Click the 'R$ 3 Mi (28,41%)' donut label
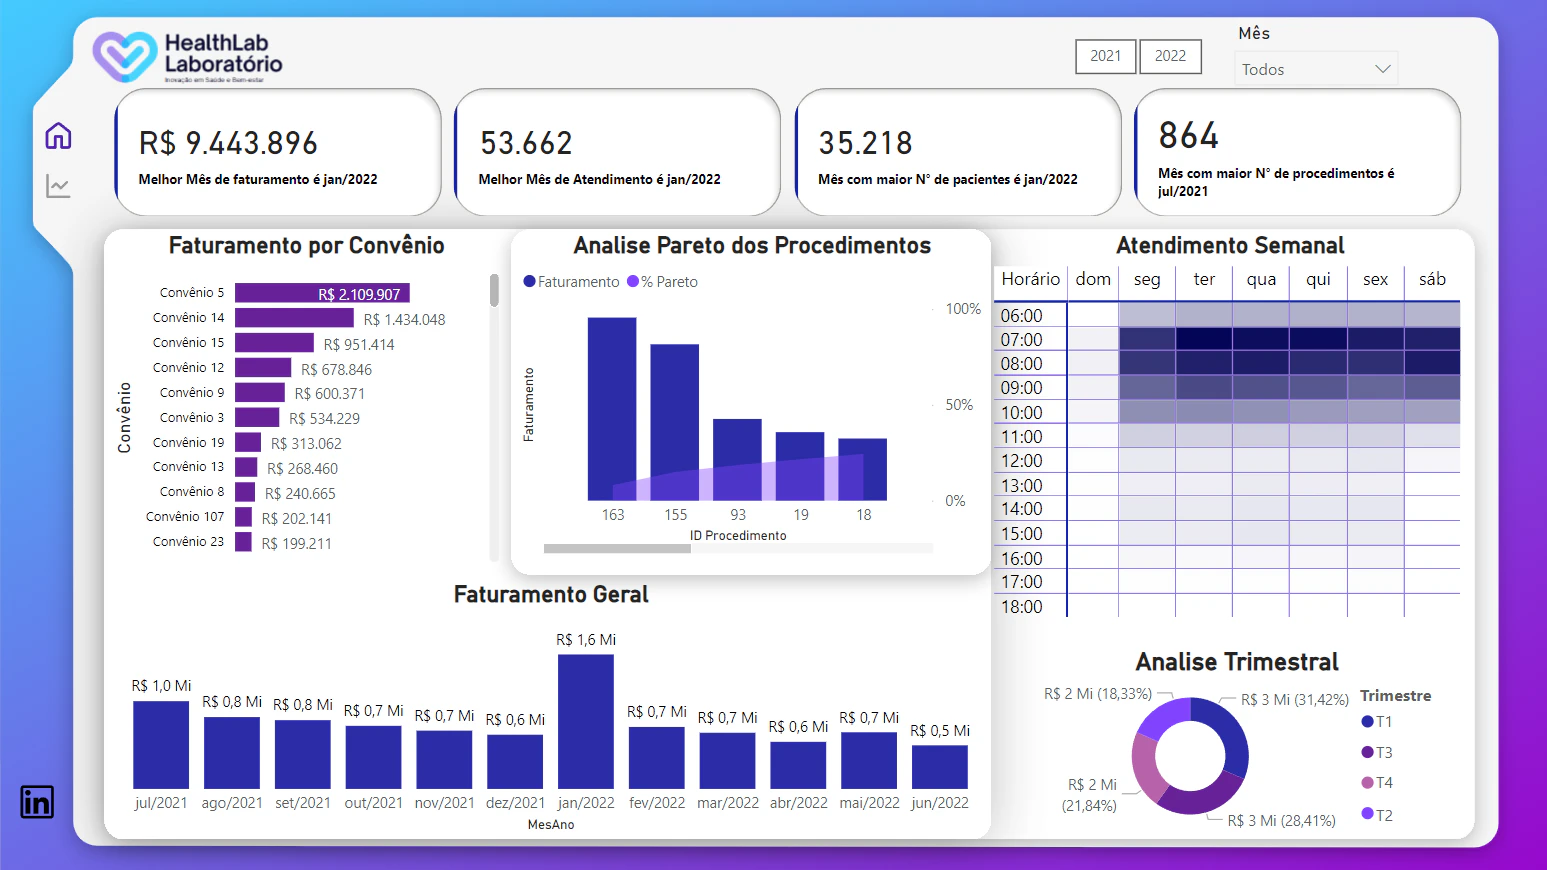 point(1282,821)
